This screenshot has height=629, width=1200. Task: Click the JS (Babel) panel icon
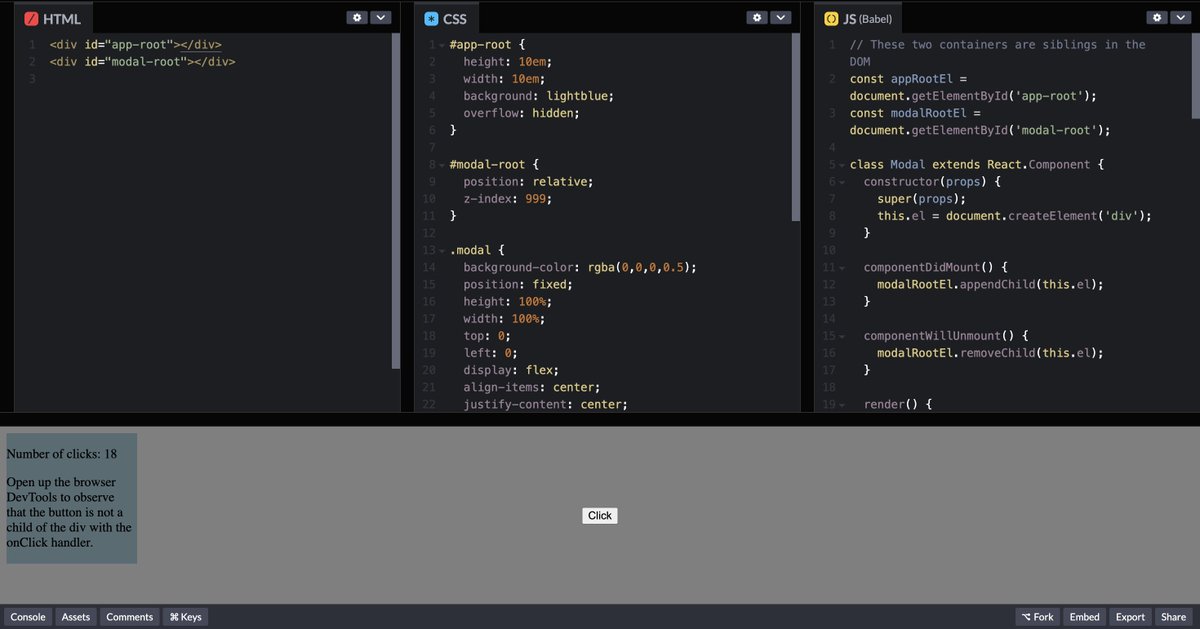[829, 17]
